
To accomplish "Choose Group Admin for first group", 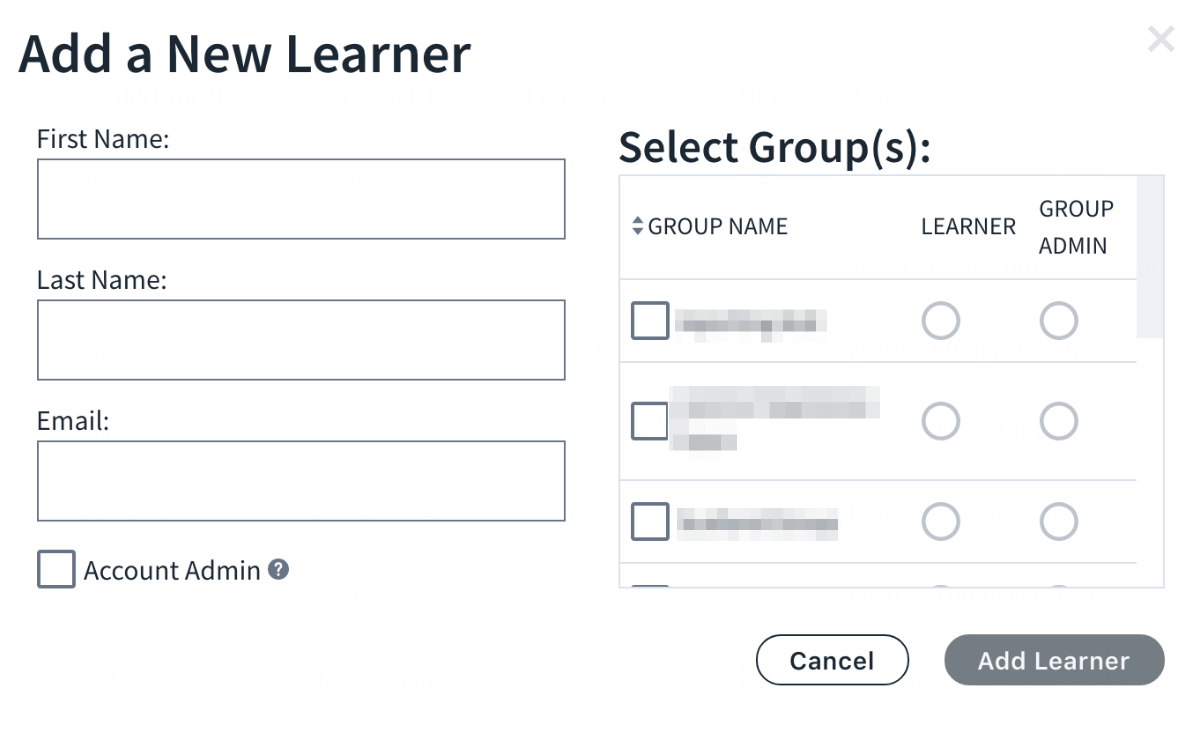I will (1059, 321).
